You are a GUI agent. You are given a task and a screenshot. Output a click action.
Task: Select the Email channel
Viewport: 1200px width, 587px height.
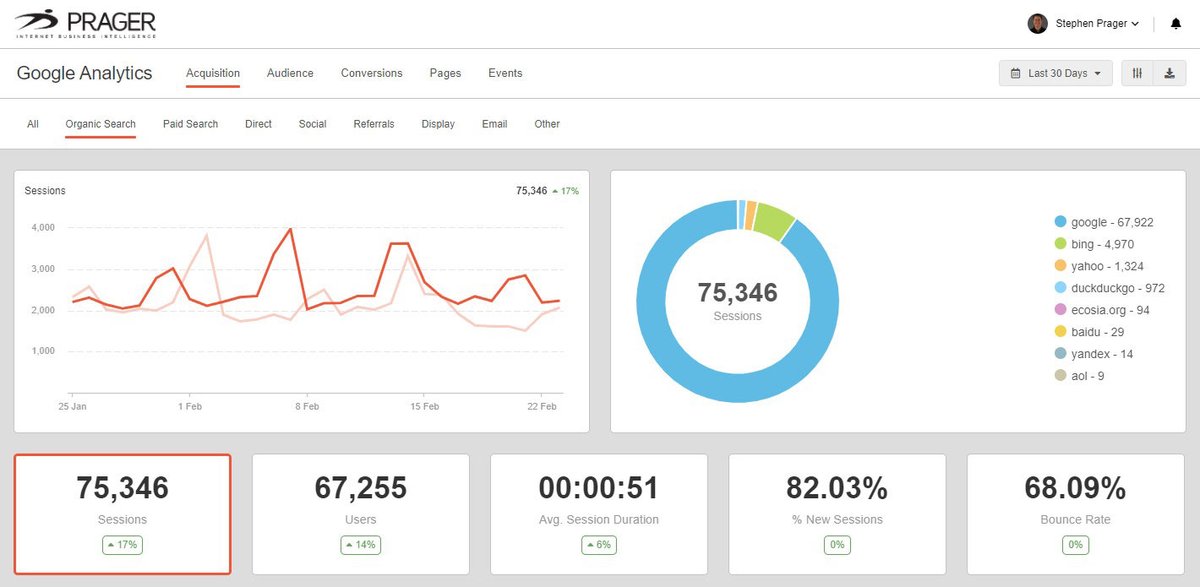tap(494, 124)
